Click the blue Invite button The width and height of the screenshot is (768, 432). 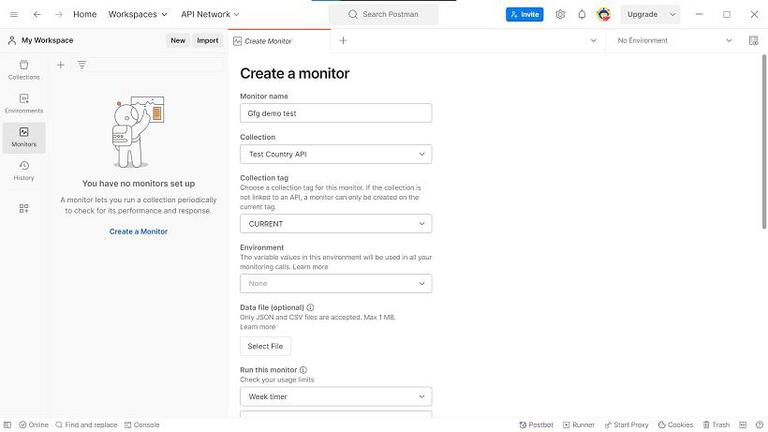525,15
